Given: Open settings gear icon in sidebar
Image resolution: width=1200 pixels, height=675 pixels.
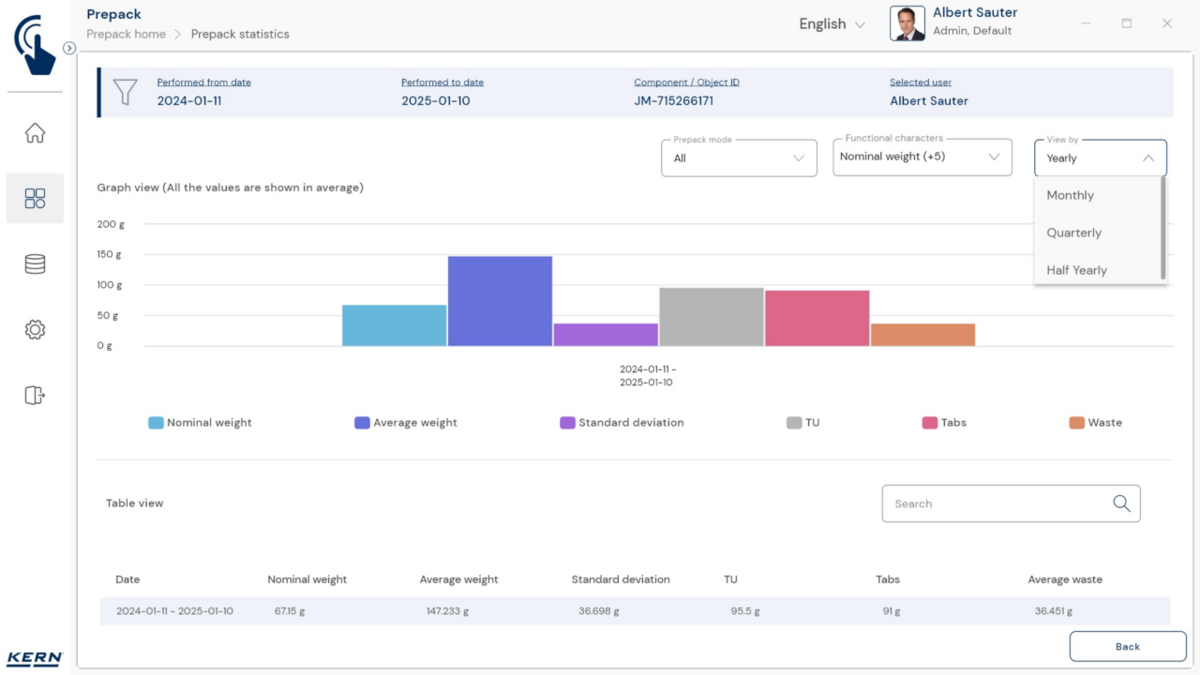Looking at the screenshot, I should point(35,330).
